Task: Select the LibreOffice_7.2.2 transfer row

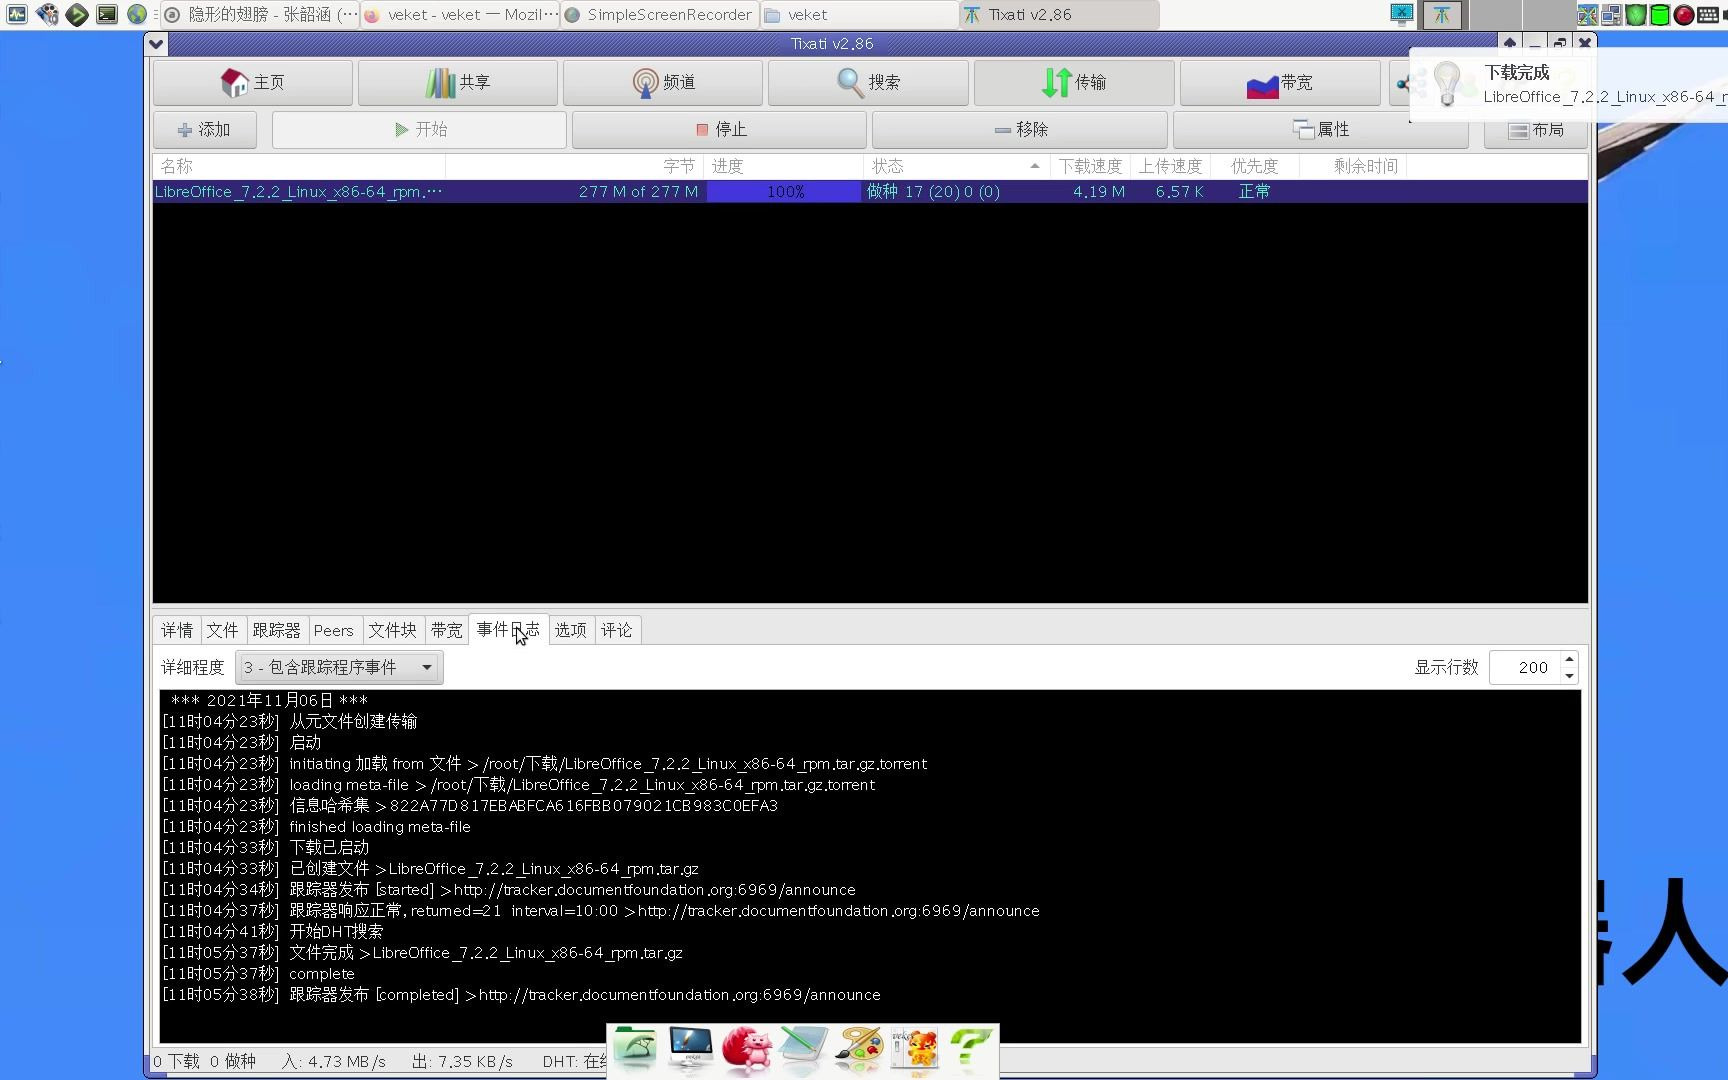Action: click(870, 192)
